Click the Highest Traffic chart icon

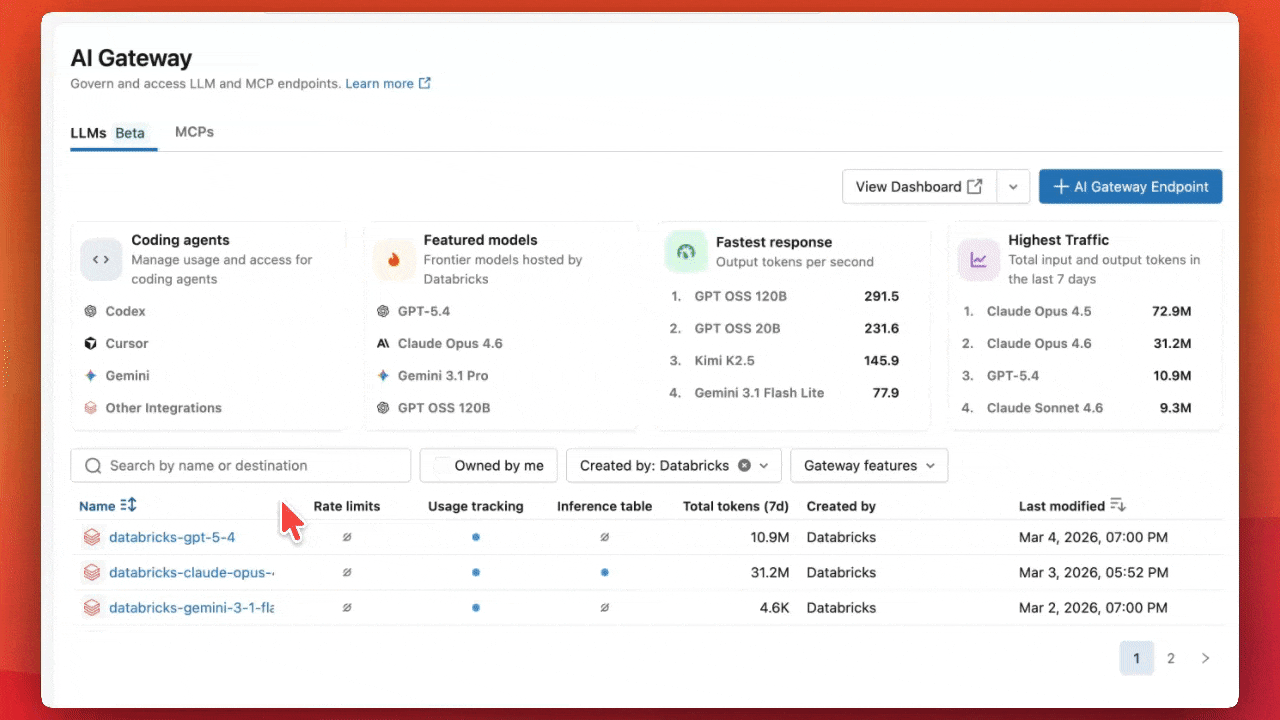[978, 260]
